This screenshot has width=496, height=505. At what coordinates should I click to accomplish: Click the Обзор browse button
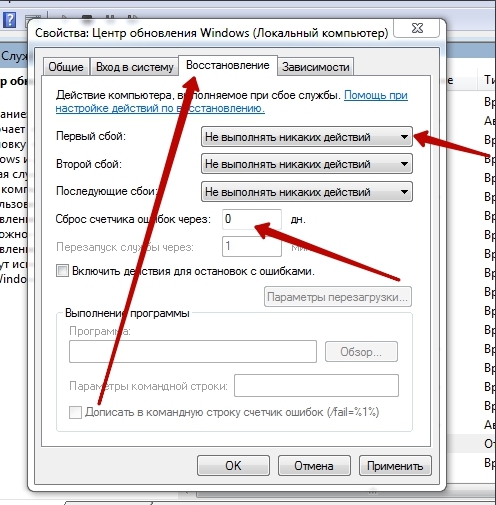click(x=361, y=352)
